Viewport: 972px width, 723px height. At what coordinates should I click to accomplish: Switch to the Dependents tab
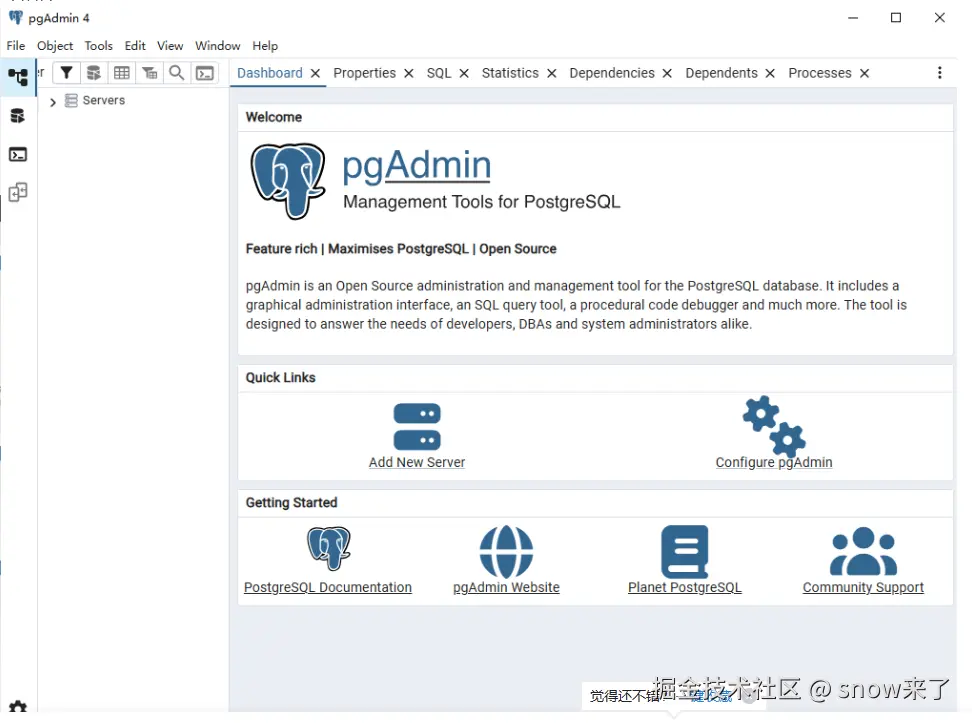pyautogui.click(x=722, y=73)
